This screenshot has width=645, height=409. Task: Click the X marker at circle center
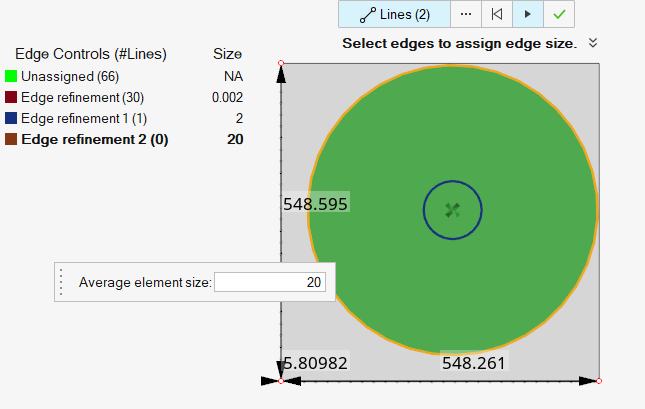click(452, 210)
